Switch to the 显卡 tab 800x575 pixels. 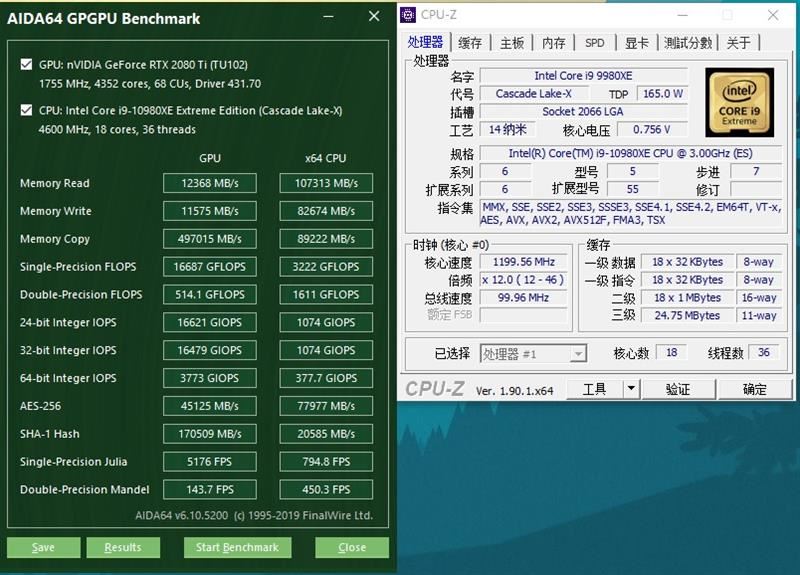(637, 43)
